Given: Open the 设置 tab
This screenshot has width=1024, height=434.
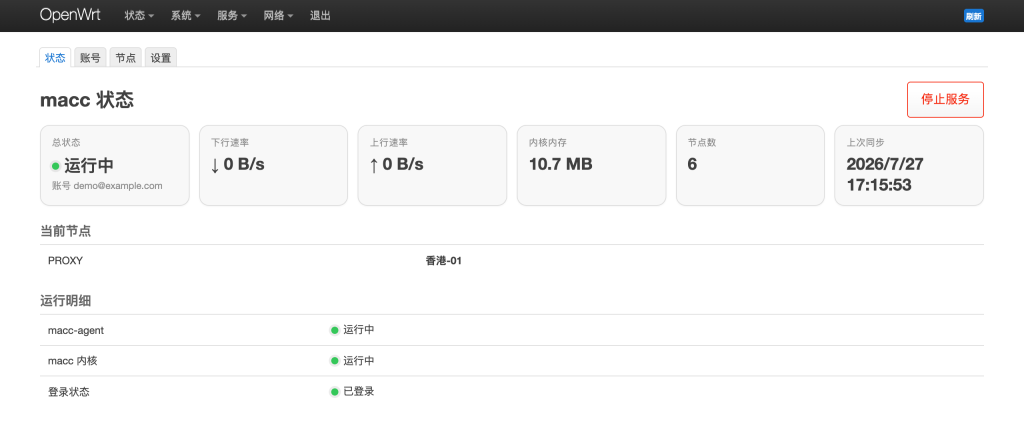Looking at the screenshot, I should point(161,57).
